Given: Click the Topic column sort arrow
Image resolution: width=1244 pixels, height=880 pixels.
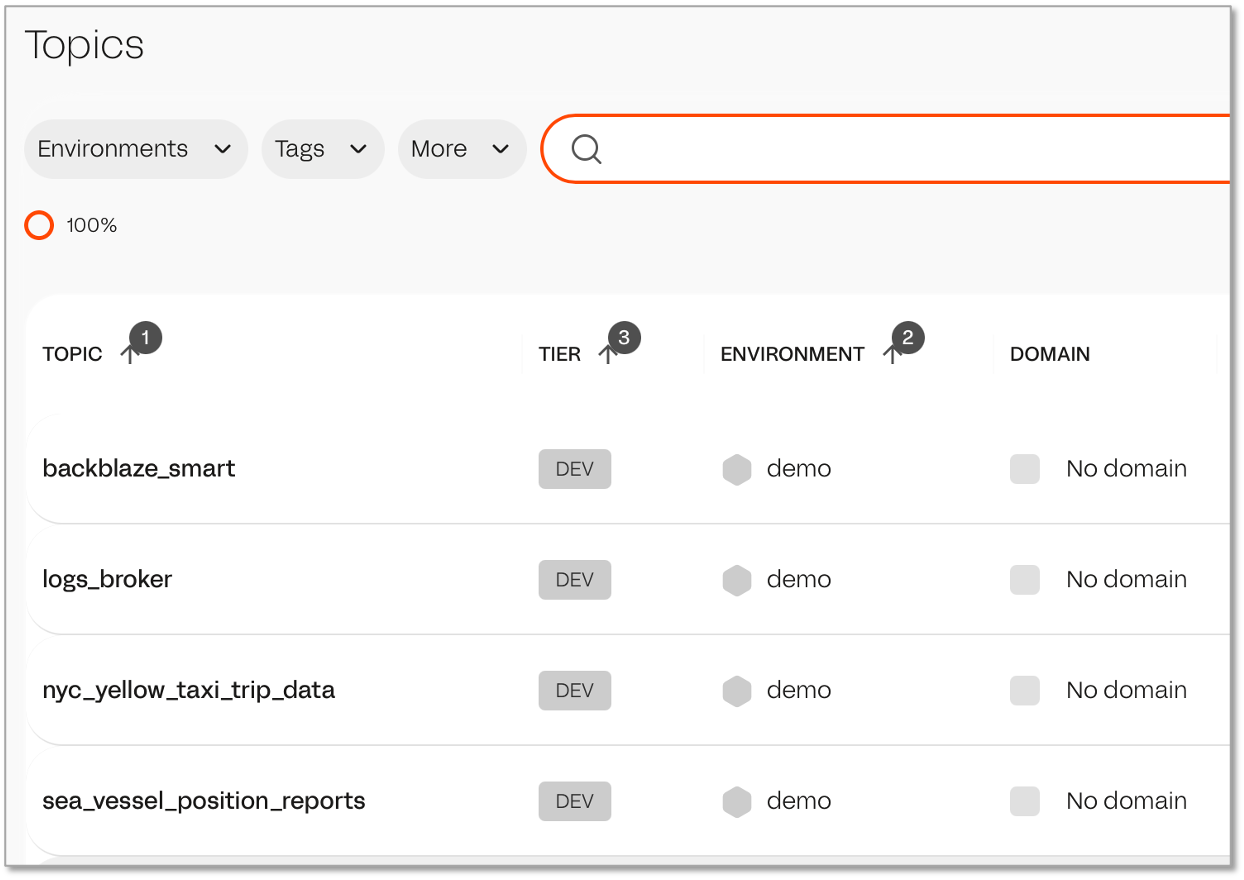Looking at the screenshot, I should pos(129,354).
